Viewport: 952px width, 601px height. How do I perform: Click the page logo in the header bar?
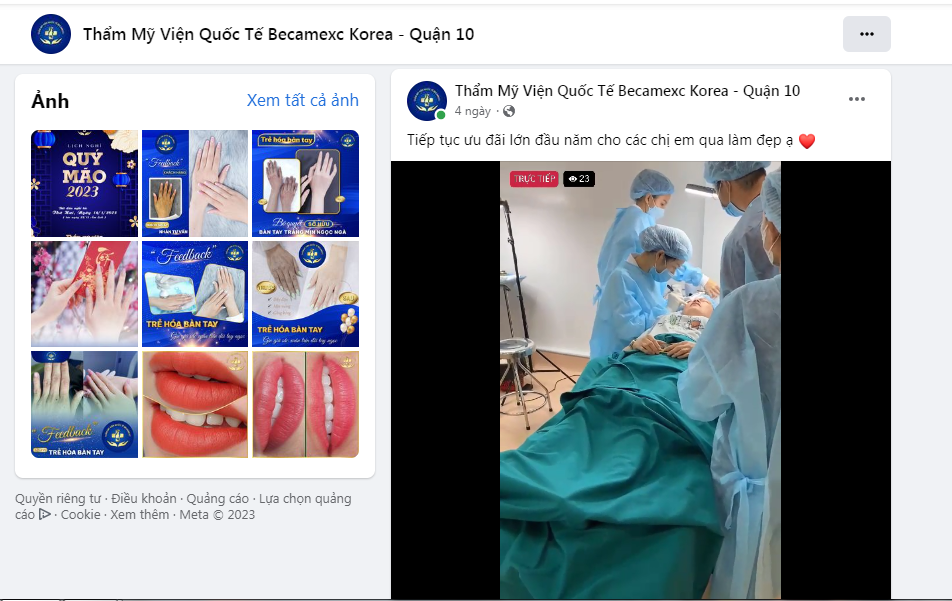pos(51,34)
